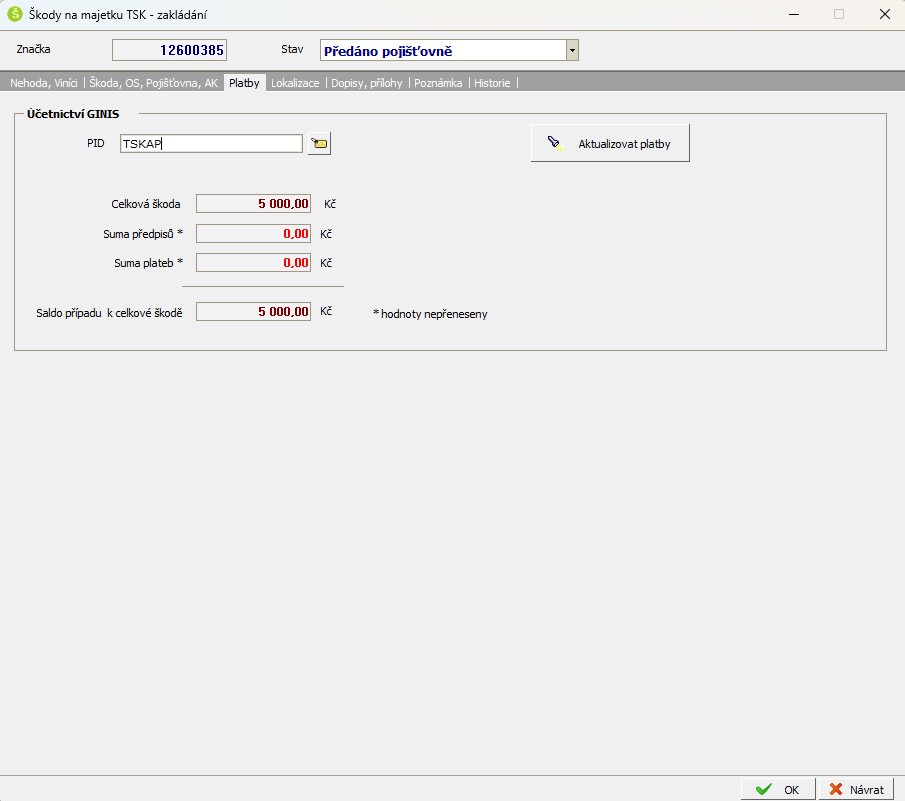The height and width of the screenshot is (801, 905).
Task: Expand the Stav dropdown arrow
Action: (571, 50)
